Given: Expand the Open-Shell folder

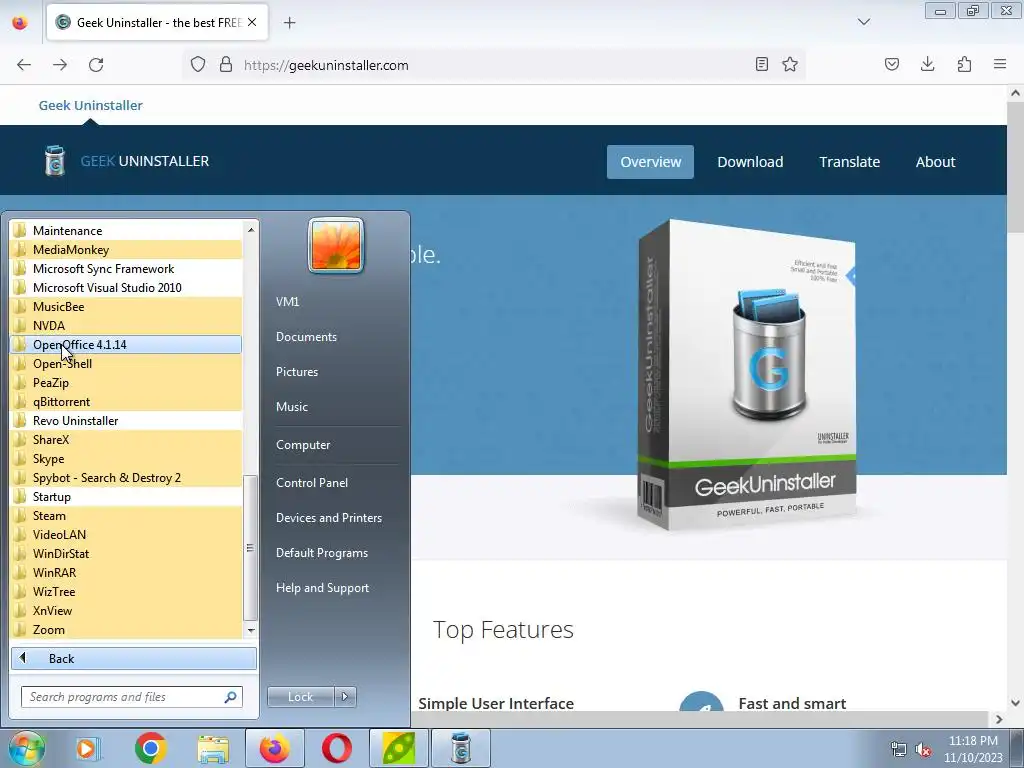Looking at the screenshot, I should coord(126,363).
